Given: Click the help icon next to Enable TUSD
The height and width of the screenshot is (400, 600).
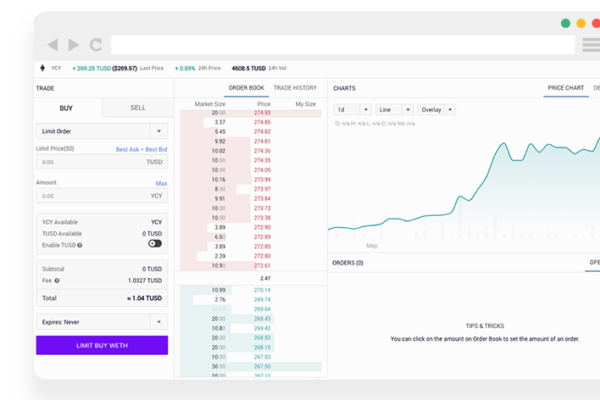Looking at the screenshot, I should 80,245.
